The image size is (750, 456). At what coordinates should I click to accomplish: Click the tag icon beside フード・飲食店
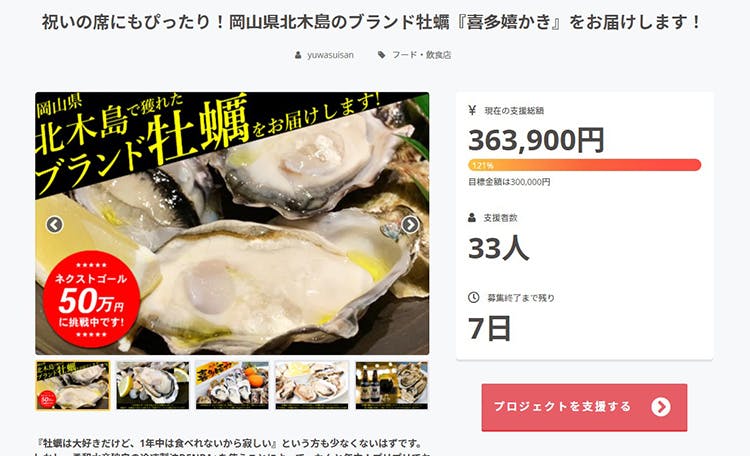tap(381, 55)
